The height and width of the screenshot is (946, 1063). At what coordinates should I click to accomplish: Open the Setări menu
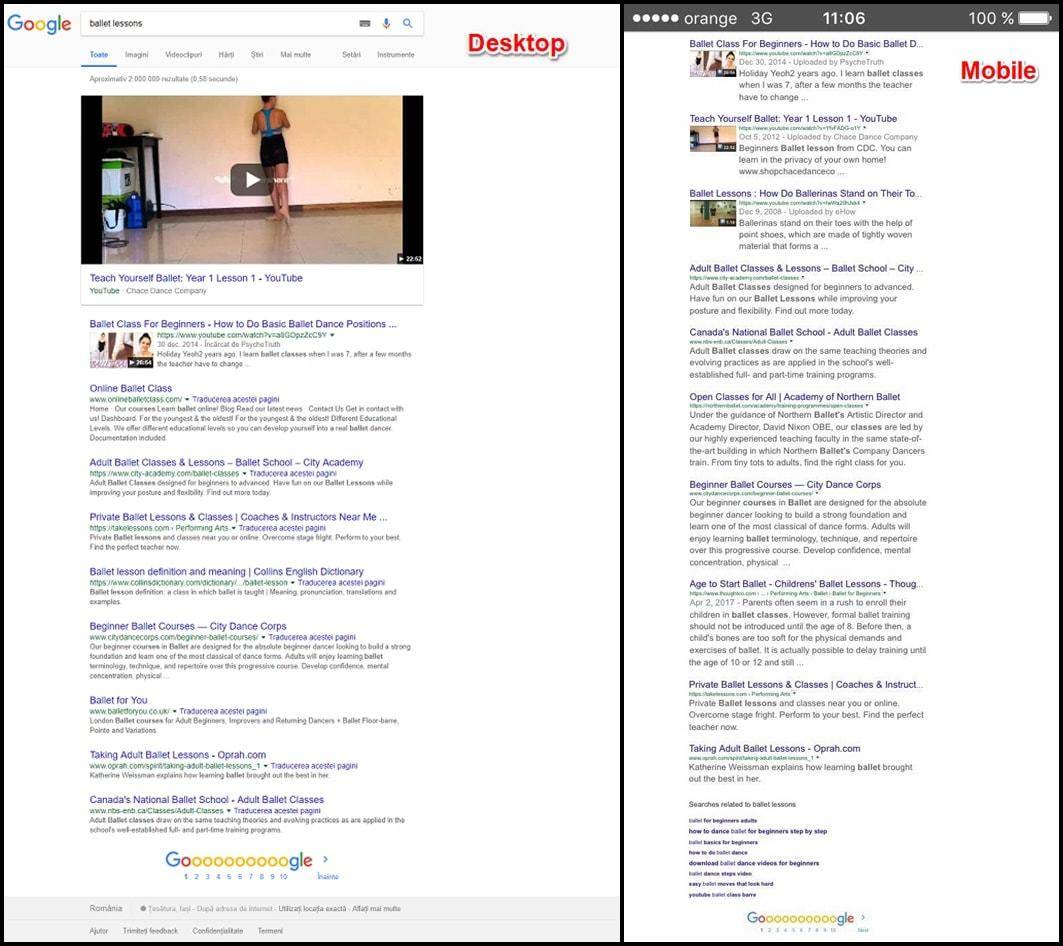pyautogui.click(x=351, y=55)
